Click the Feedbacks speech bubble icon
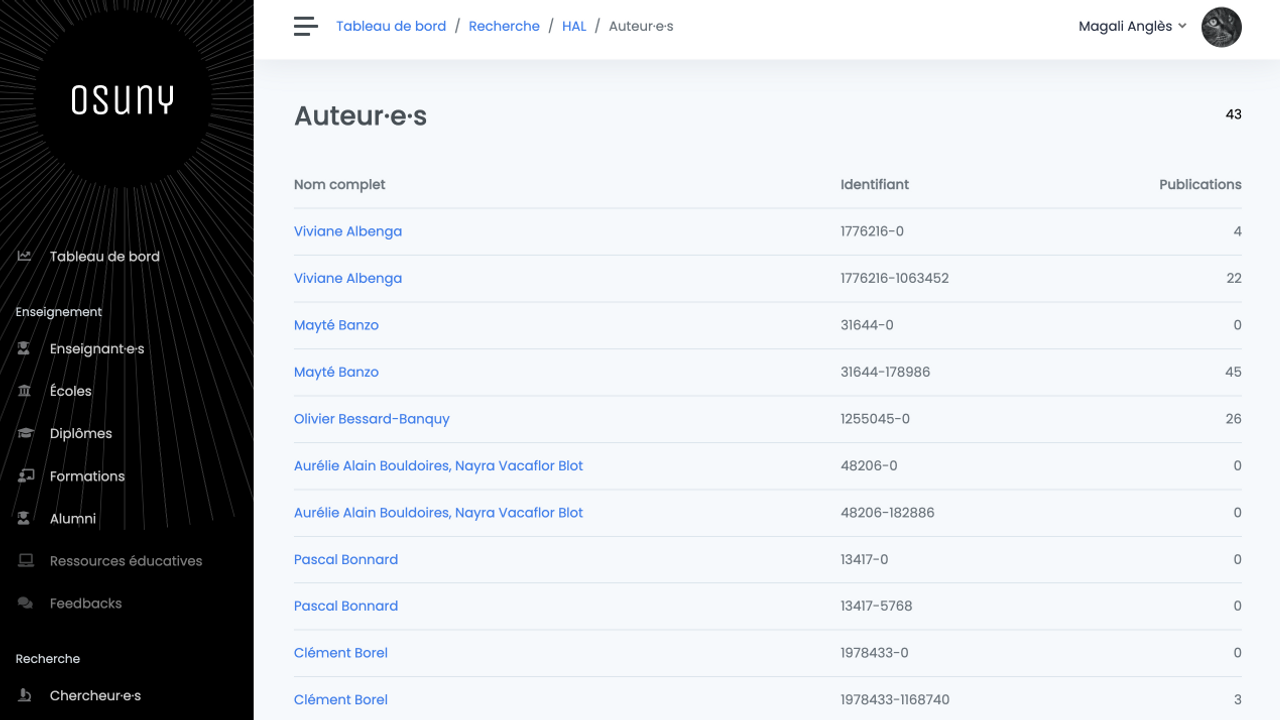This screenshot has height=720, width=1280. click(25, 604)
